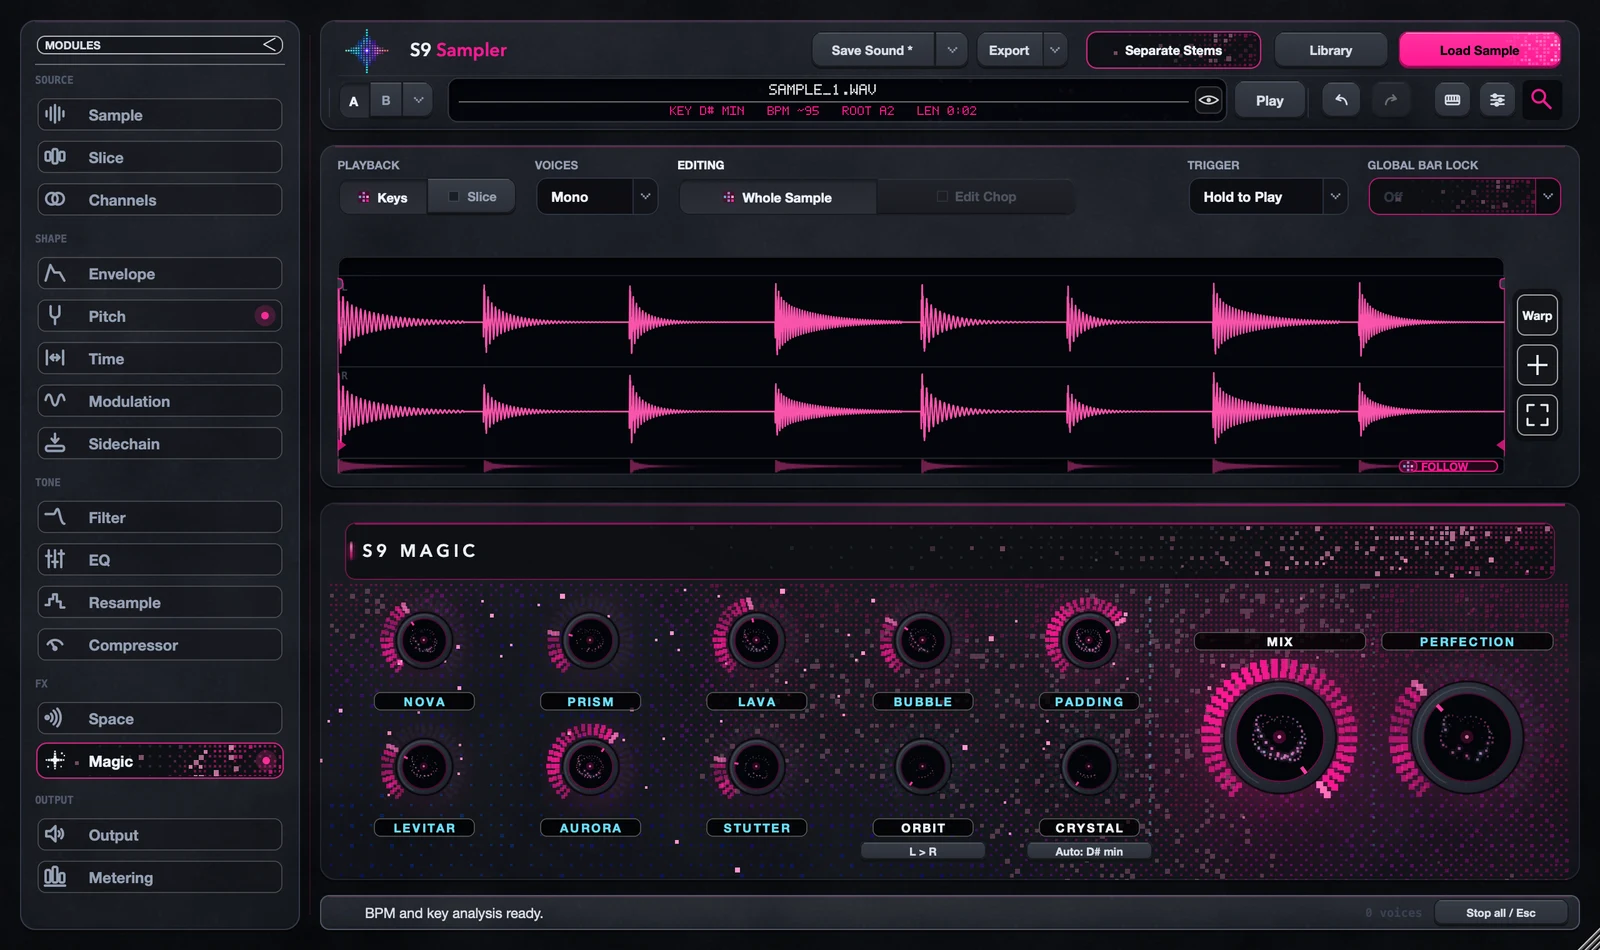
Task: Open the Library button
Action: pyautogui.click(x=1330, y=50)
